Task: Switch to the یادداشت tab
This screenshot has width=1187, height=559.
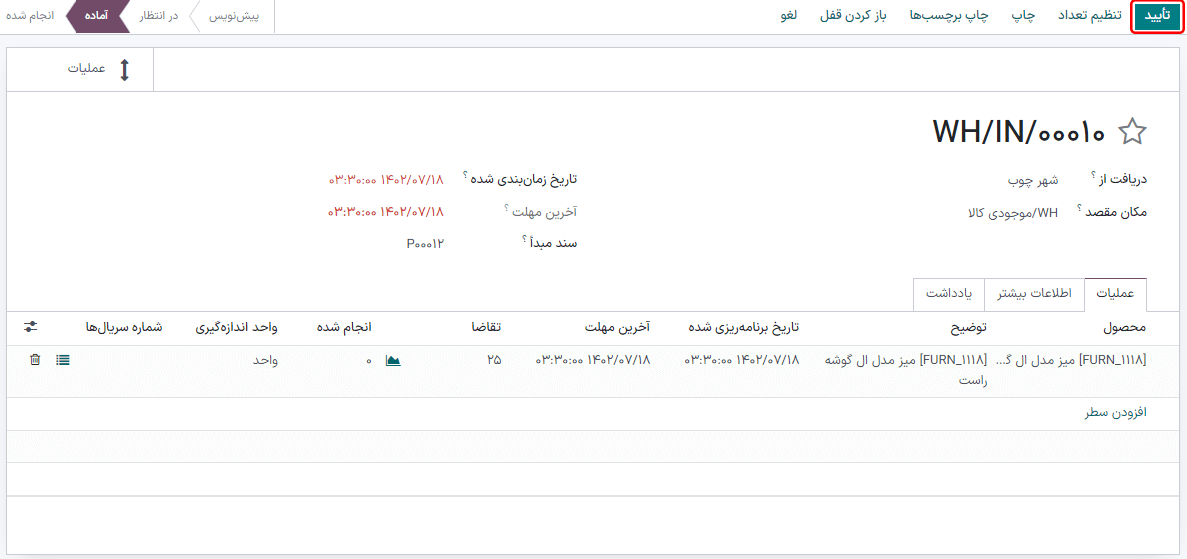Action: pyautogui.click(x=949, y=294)
